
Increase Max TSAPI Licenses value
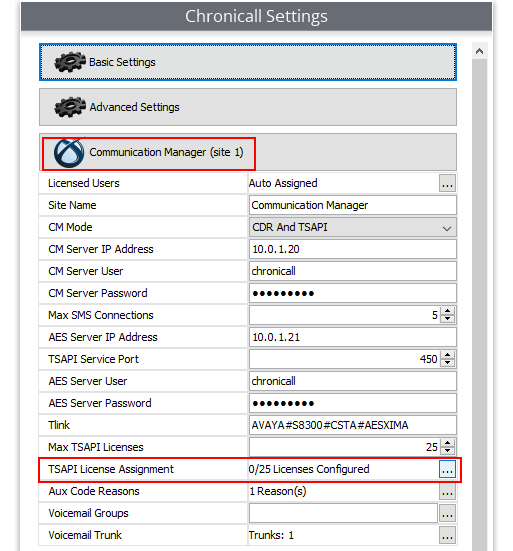tap(447, 443)
